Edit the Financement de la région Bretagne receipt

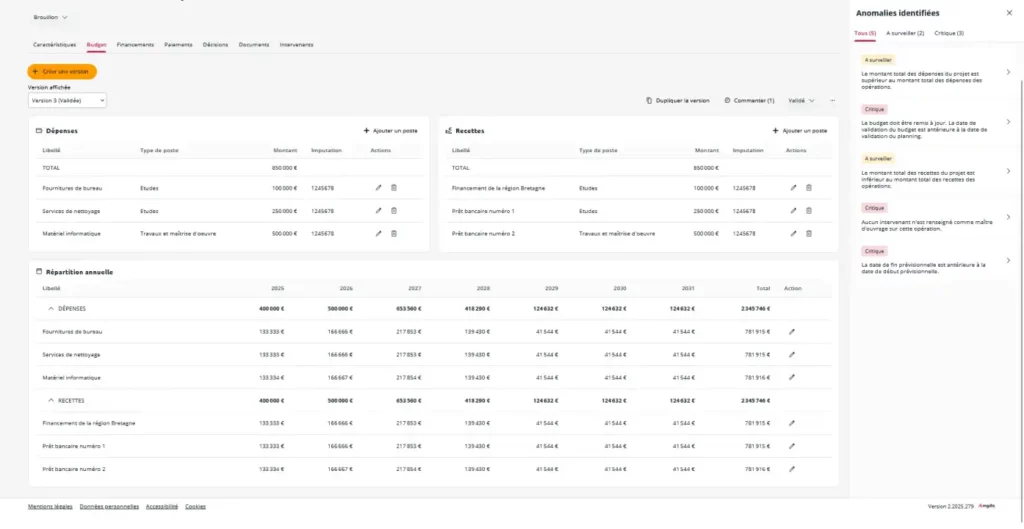pyautogui.click(x=793, y=188)
